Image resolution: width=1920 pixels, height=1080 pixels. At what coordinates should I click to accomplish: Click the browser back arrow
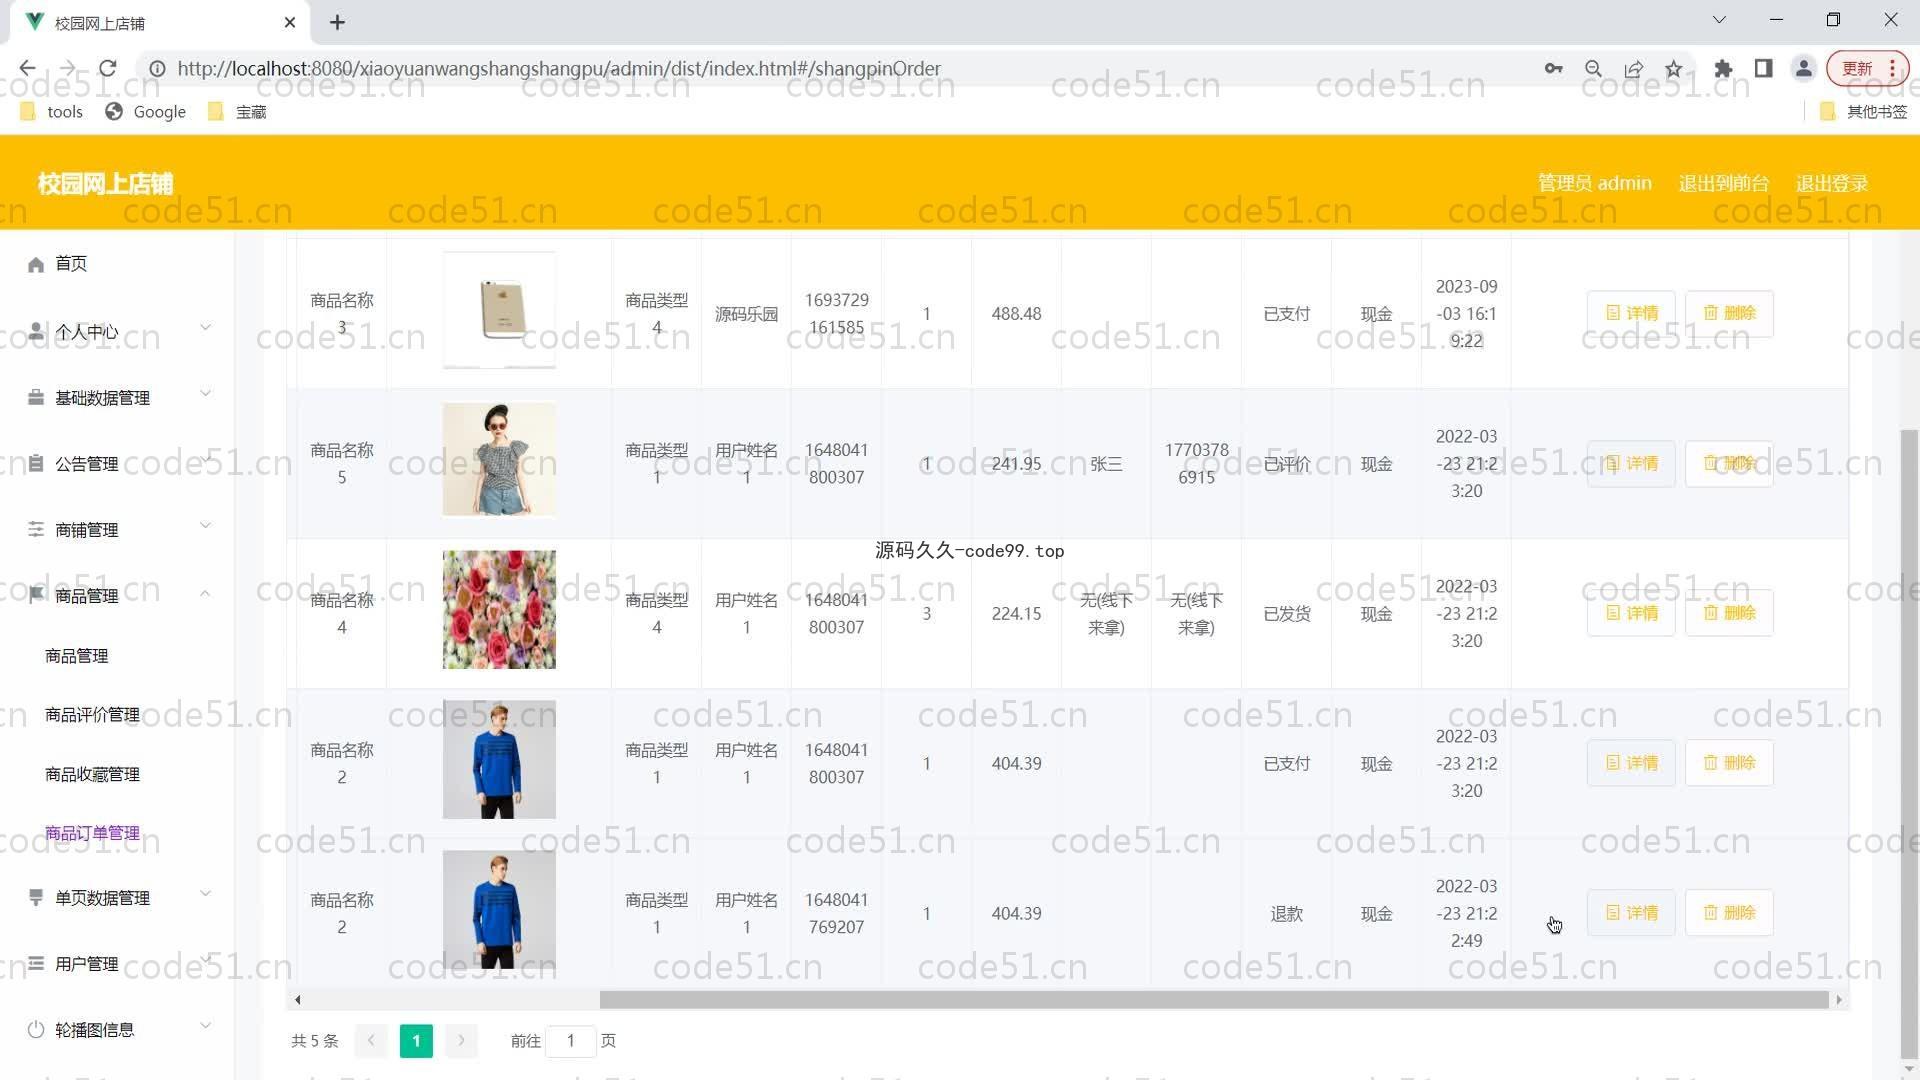point(27,68)
